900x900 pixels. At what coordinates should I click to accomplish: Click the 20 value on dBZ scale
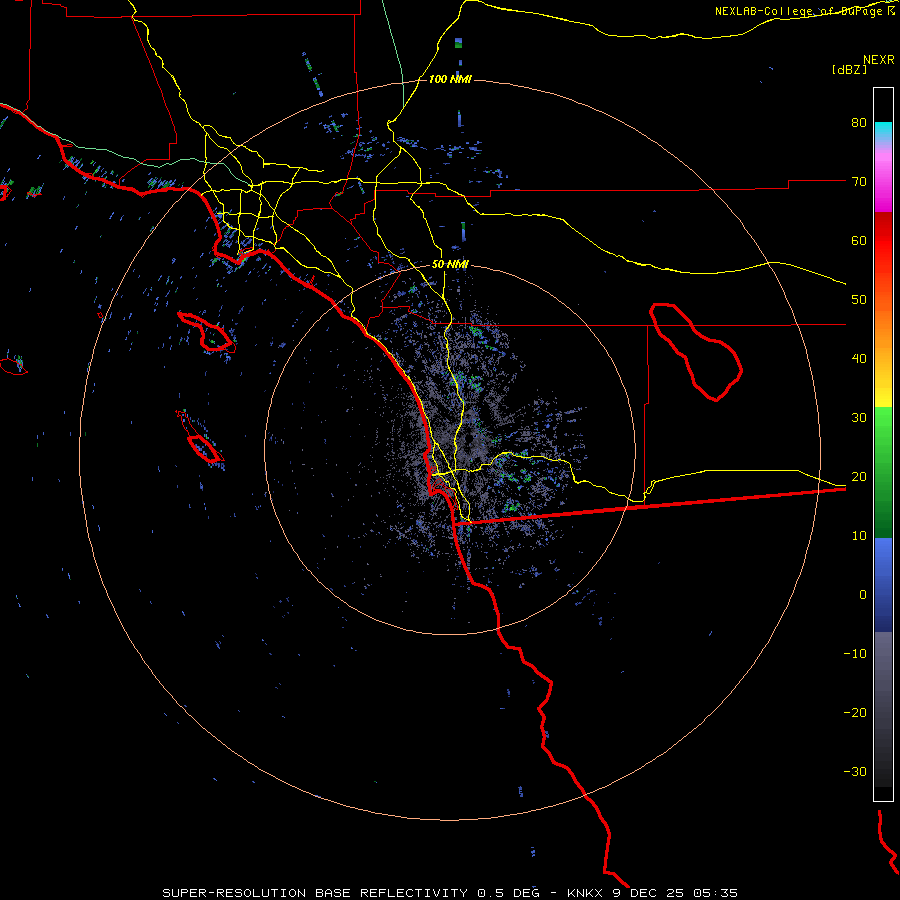859,476
